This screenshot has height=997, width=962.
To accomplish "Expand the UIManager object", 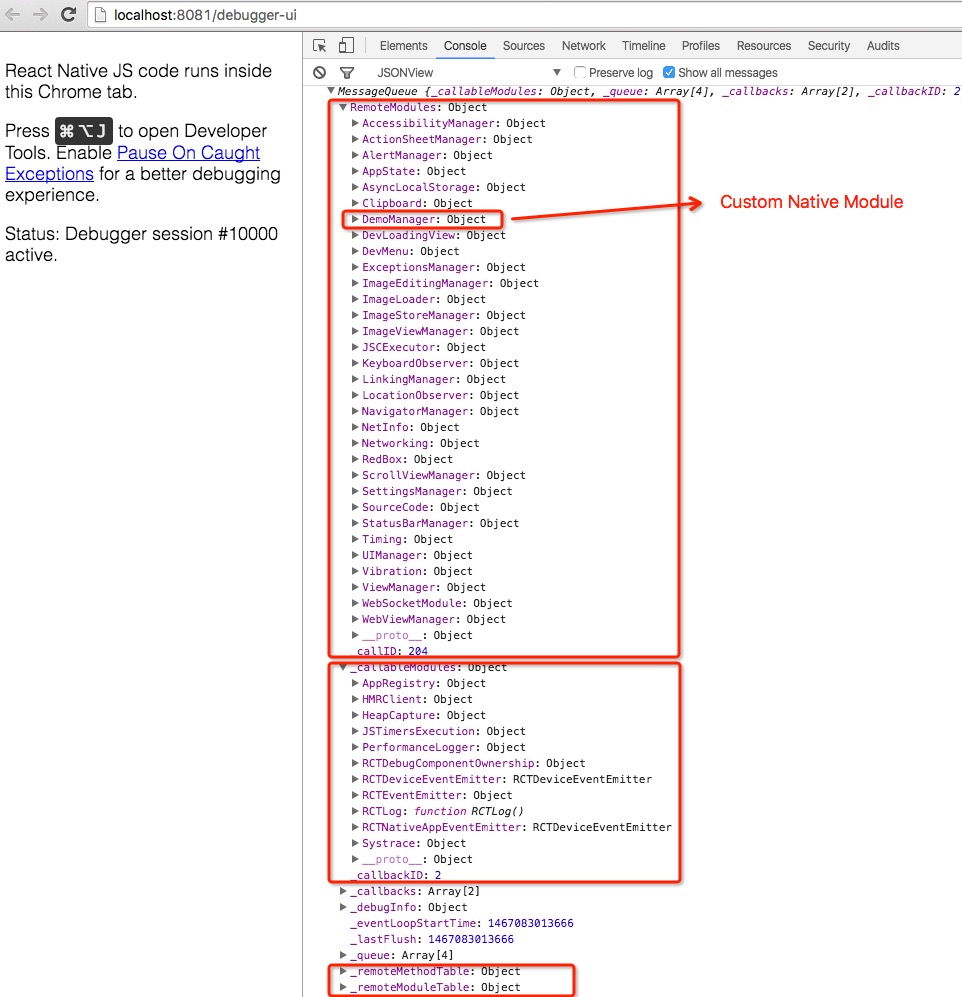I will click(x=355, y=555).
